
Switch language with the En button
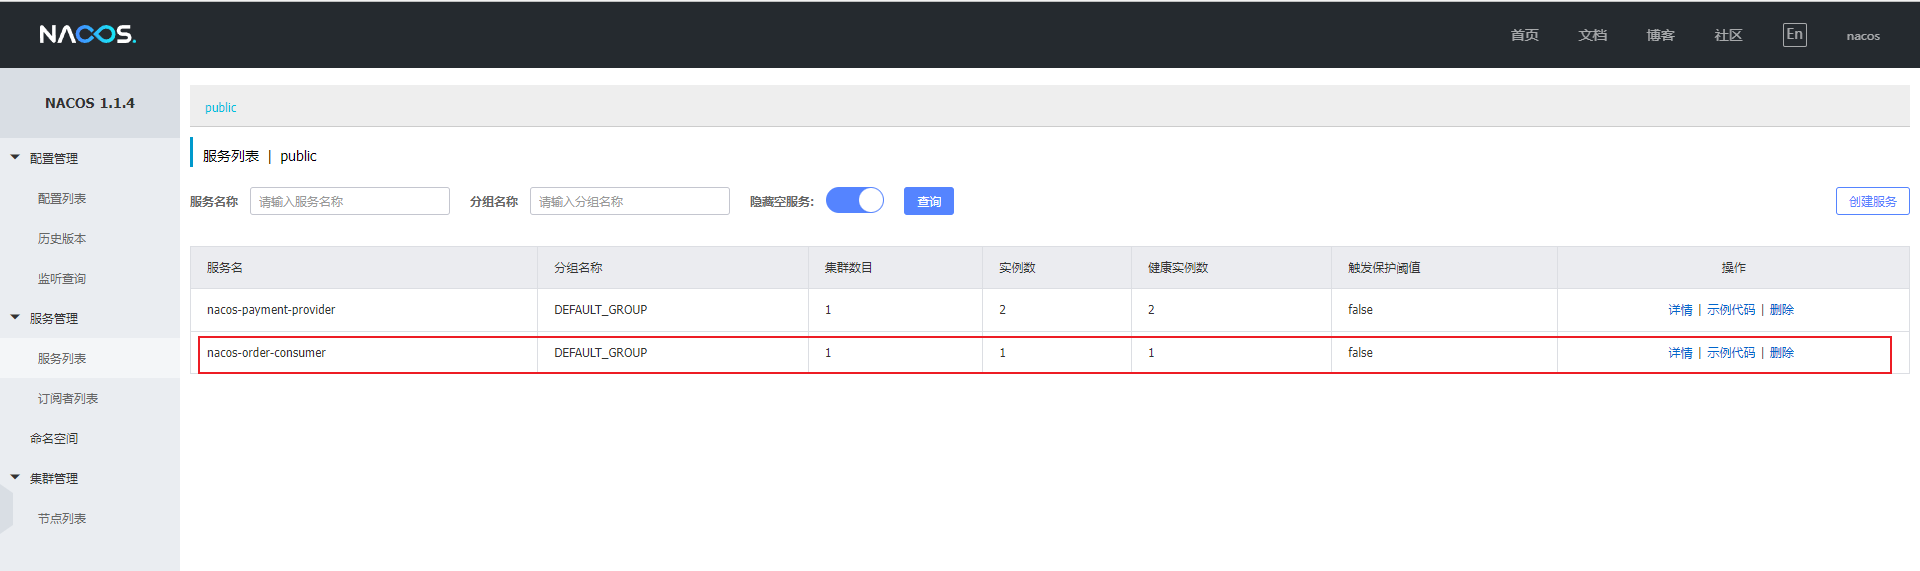(1795, 35)
